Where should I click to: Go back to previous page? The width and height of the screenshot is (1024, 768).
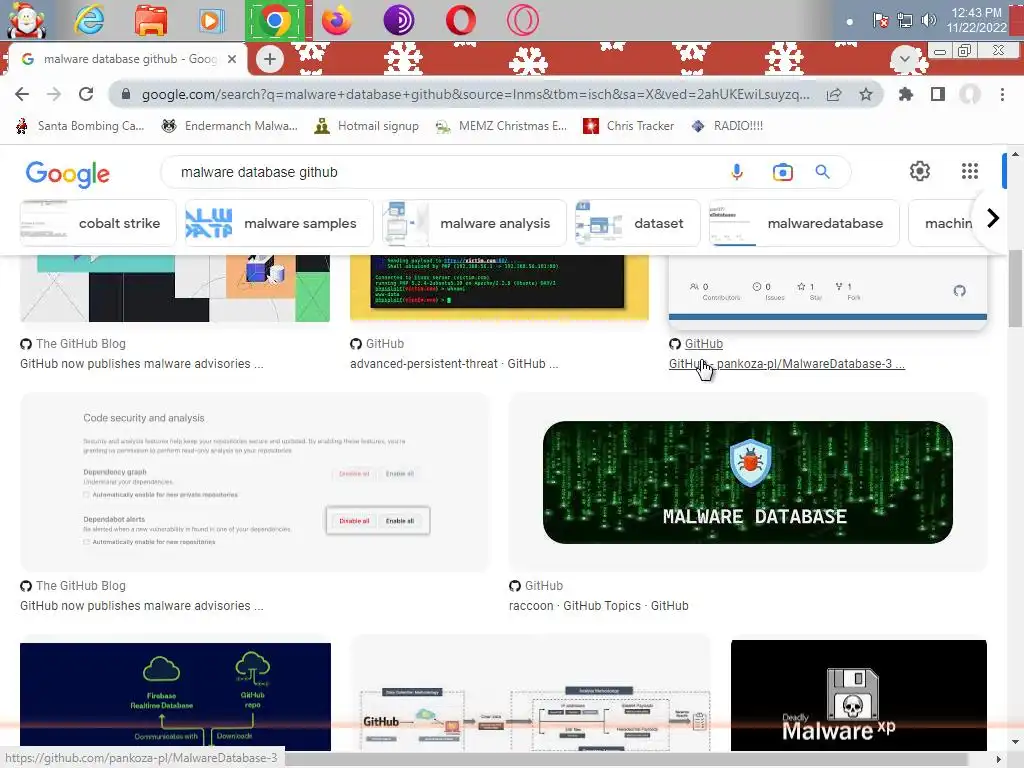tap(22, 94)
